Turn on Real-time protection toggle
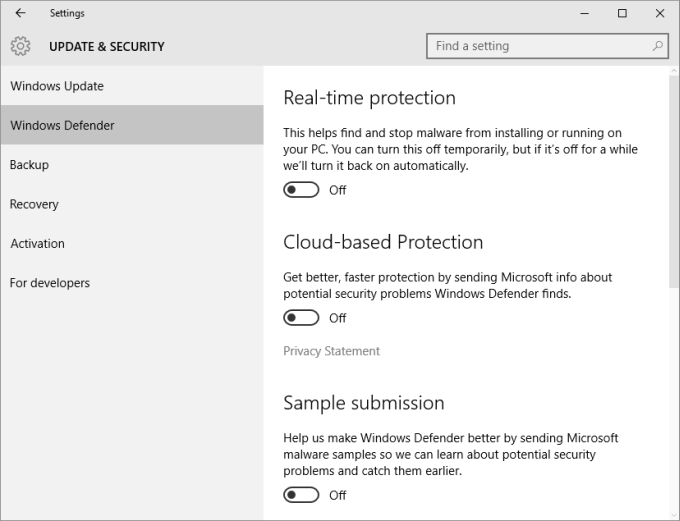Viewport: 680px width, 521px height. coord(301,190)
